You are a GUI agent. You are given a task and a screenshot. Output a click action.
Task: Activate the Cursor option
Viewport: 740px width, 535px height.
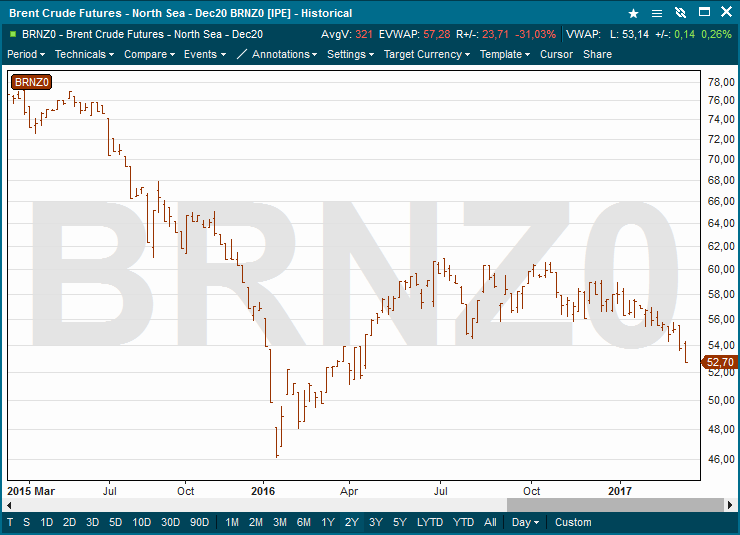pos(556,54)
